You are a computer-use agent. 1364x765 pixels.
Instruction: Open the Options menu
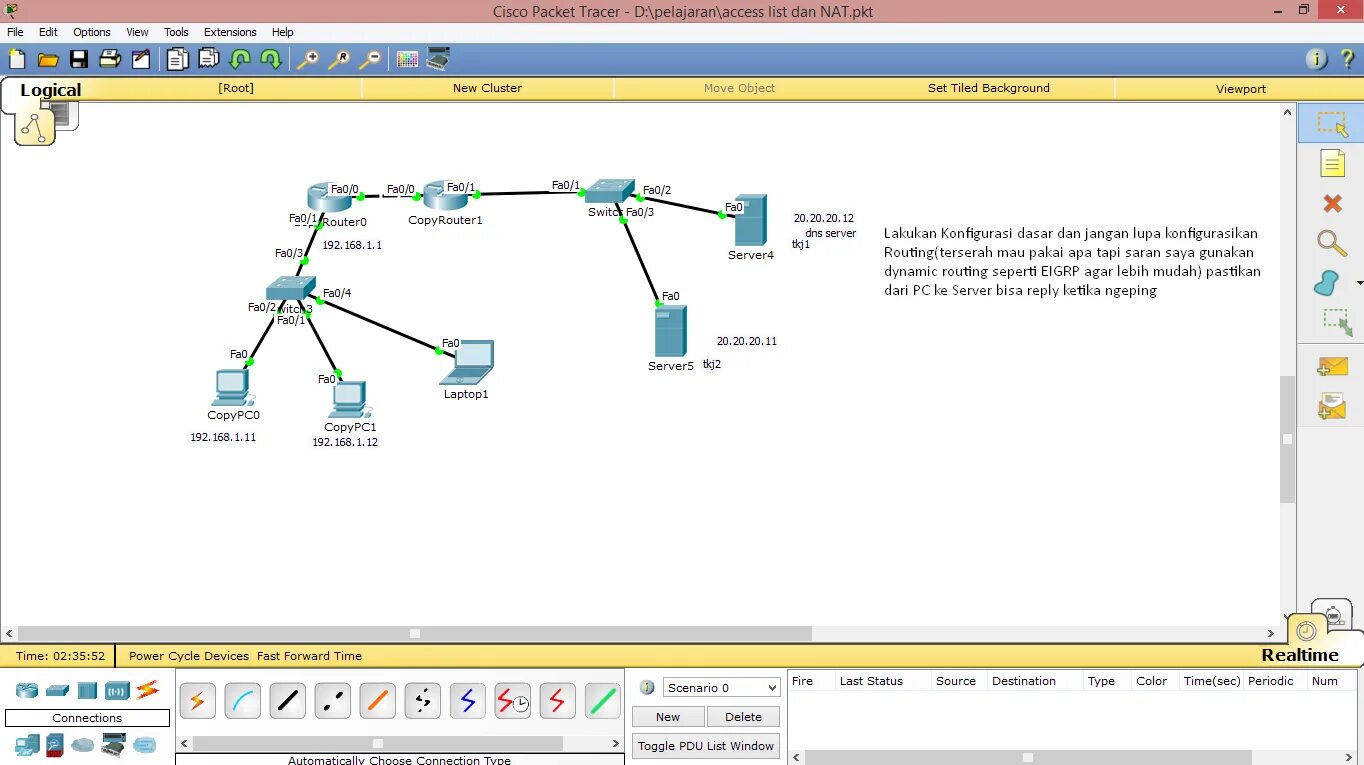(x=92, y=32)
